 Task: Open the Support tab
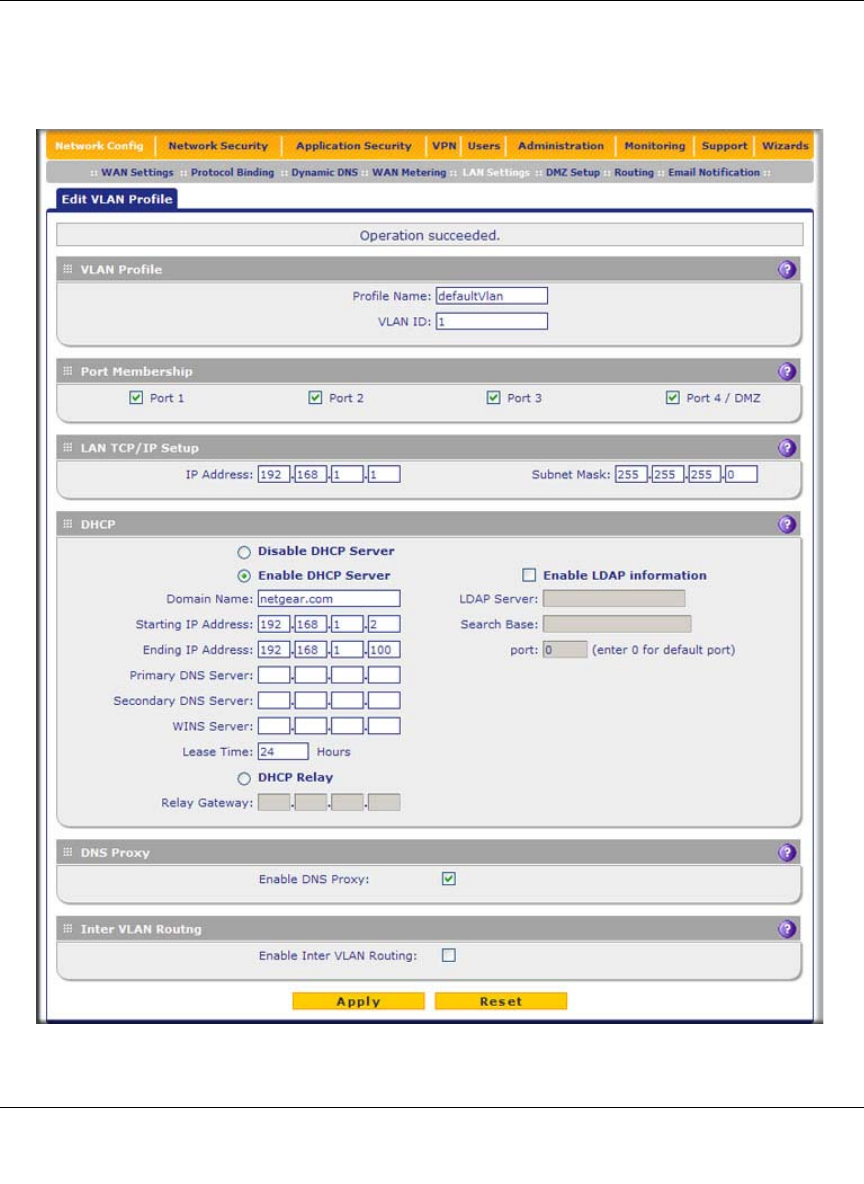724,146
